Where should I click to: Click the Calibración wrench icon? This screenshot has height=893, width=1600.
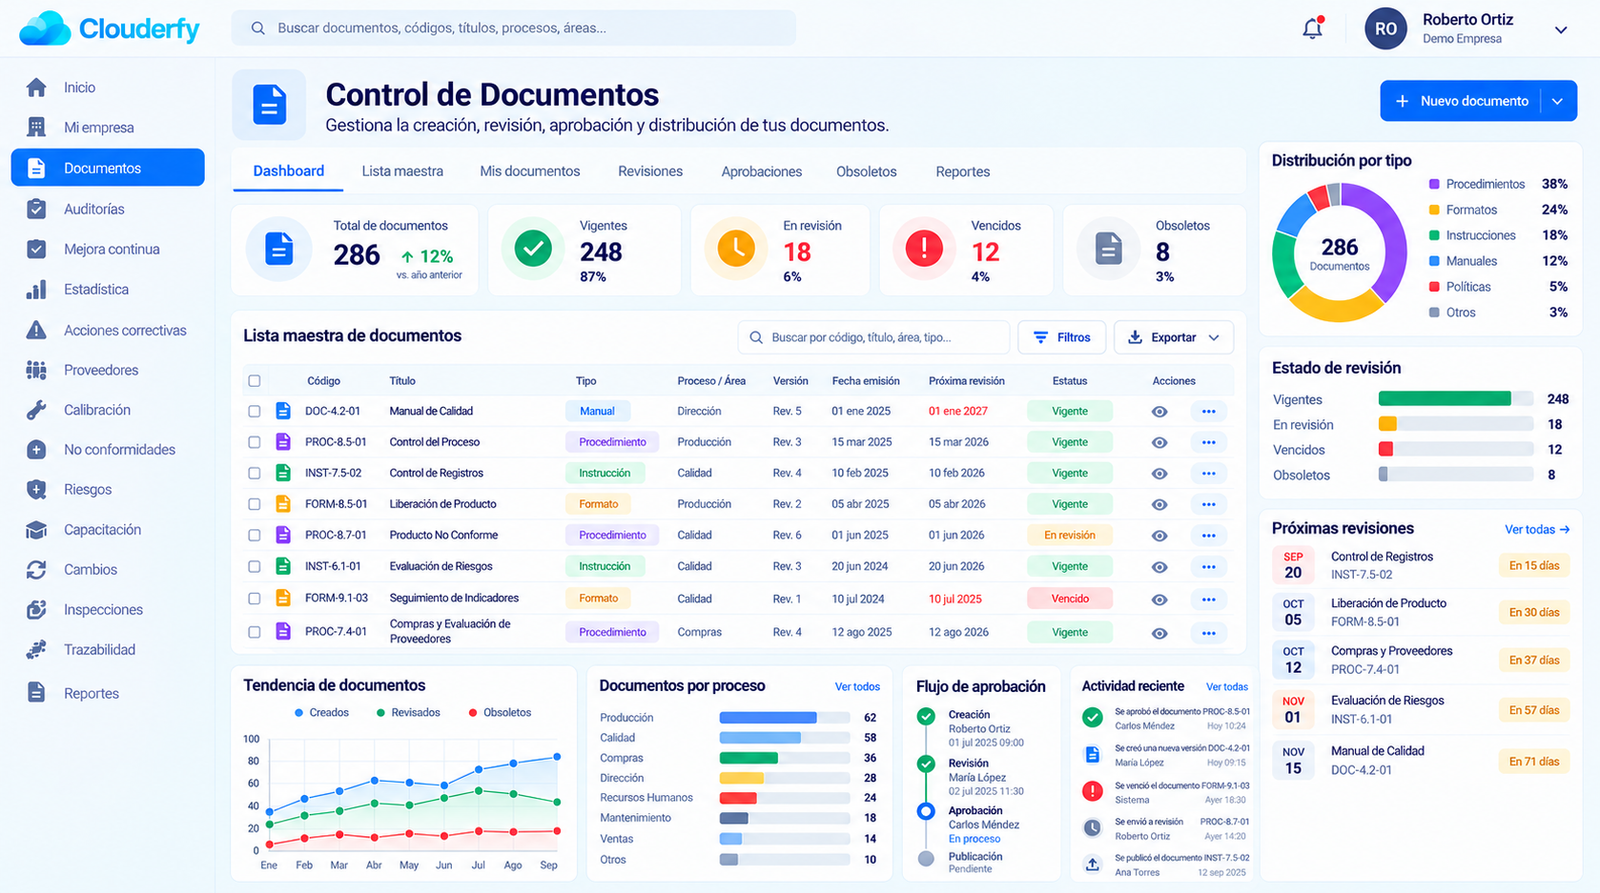pos(36,410)
